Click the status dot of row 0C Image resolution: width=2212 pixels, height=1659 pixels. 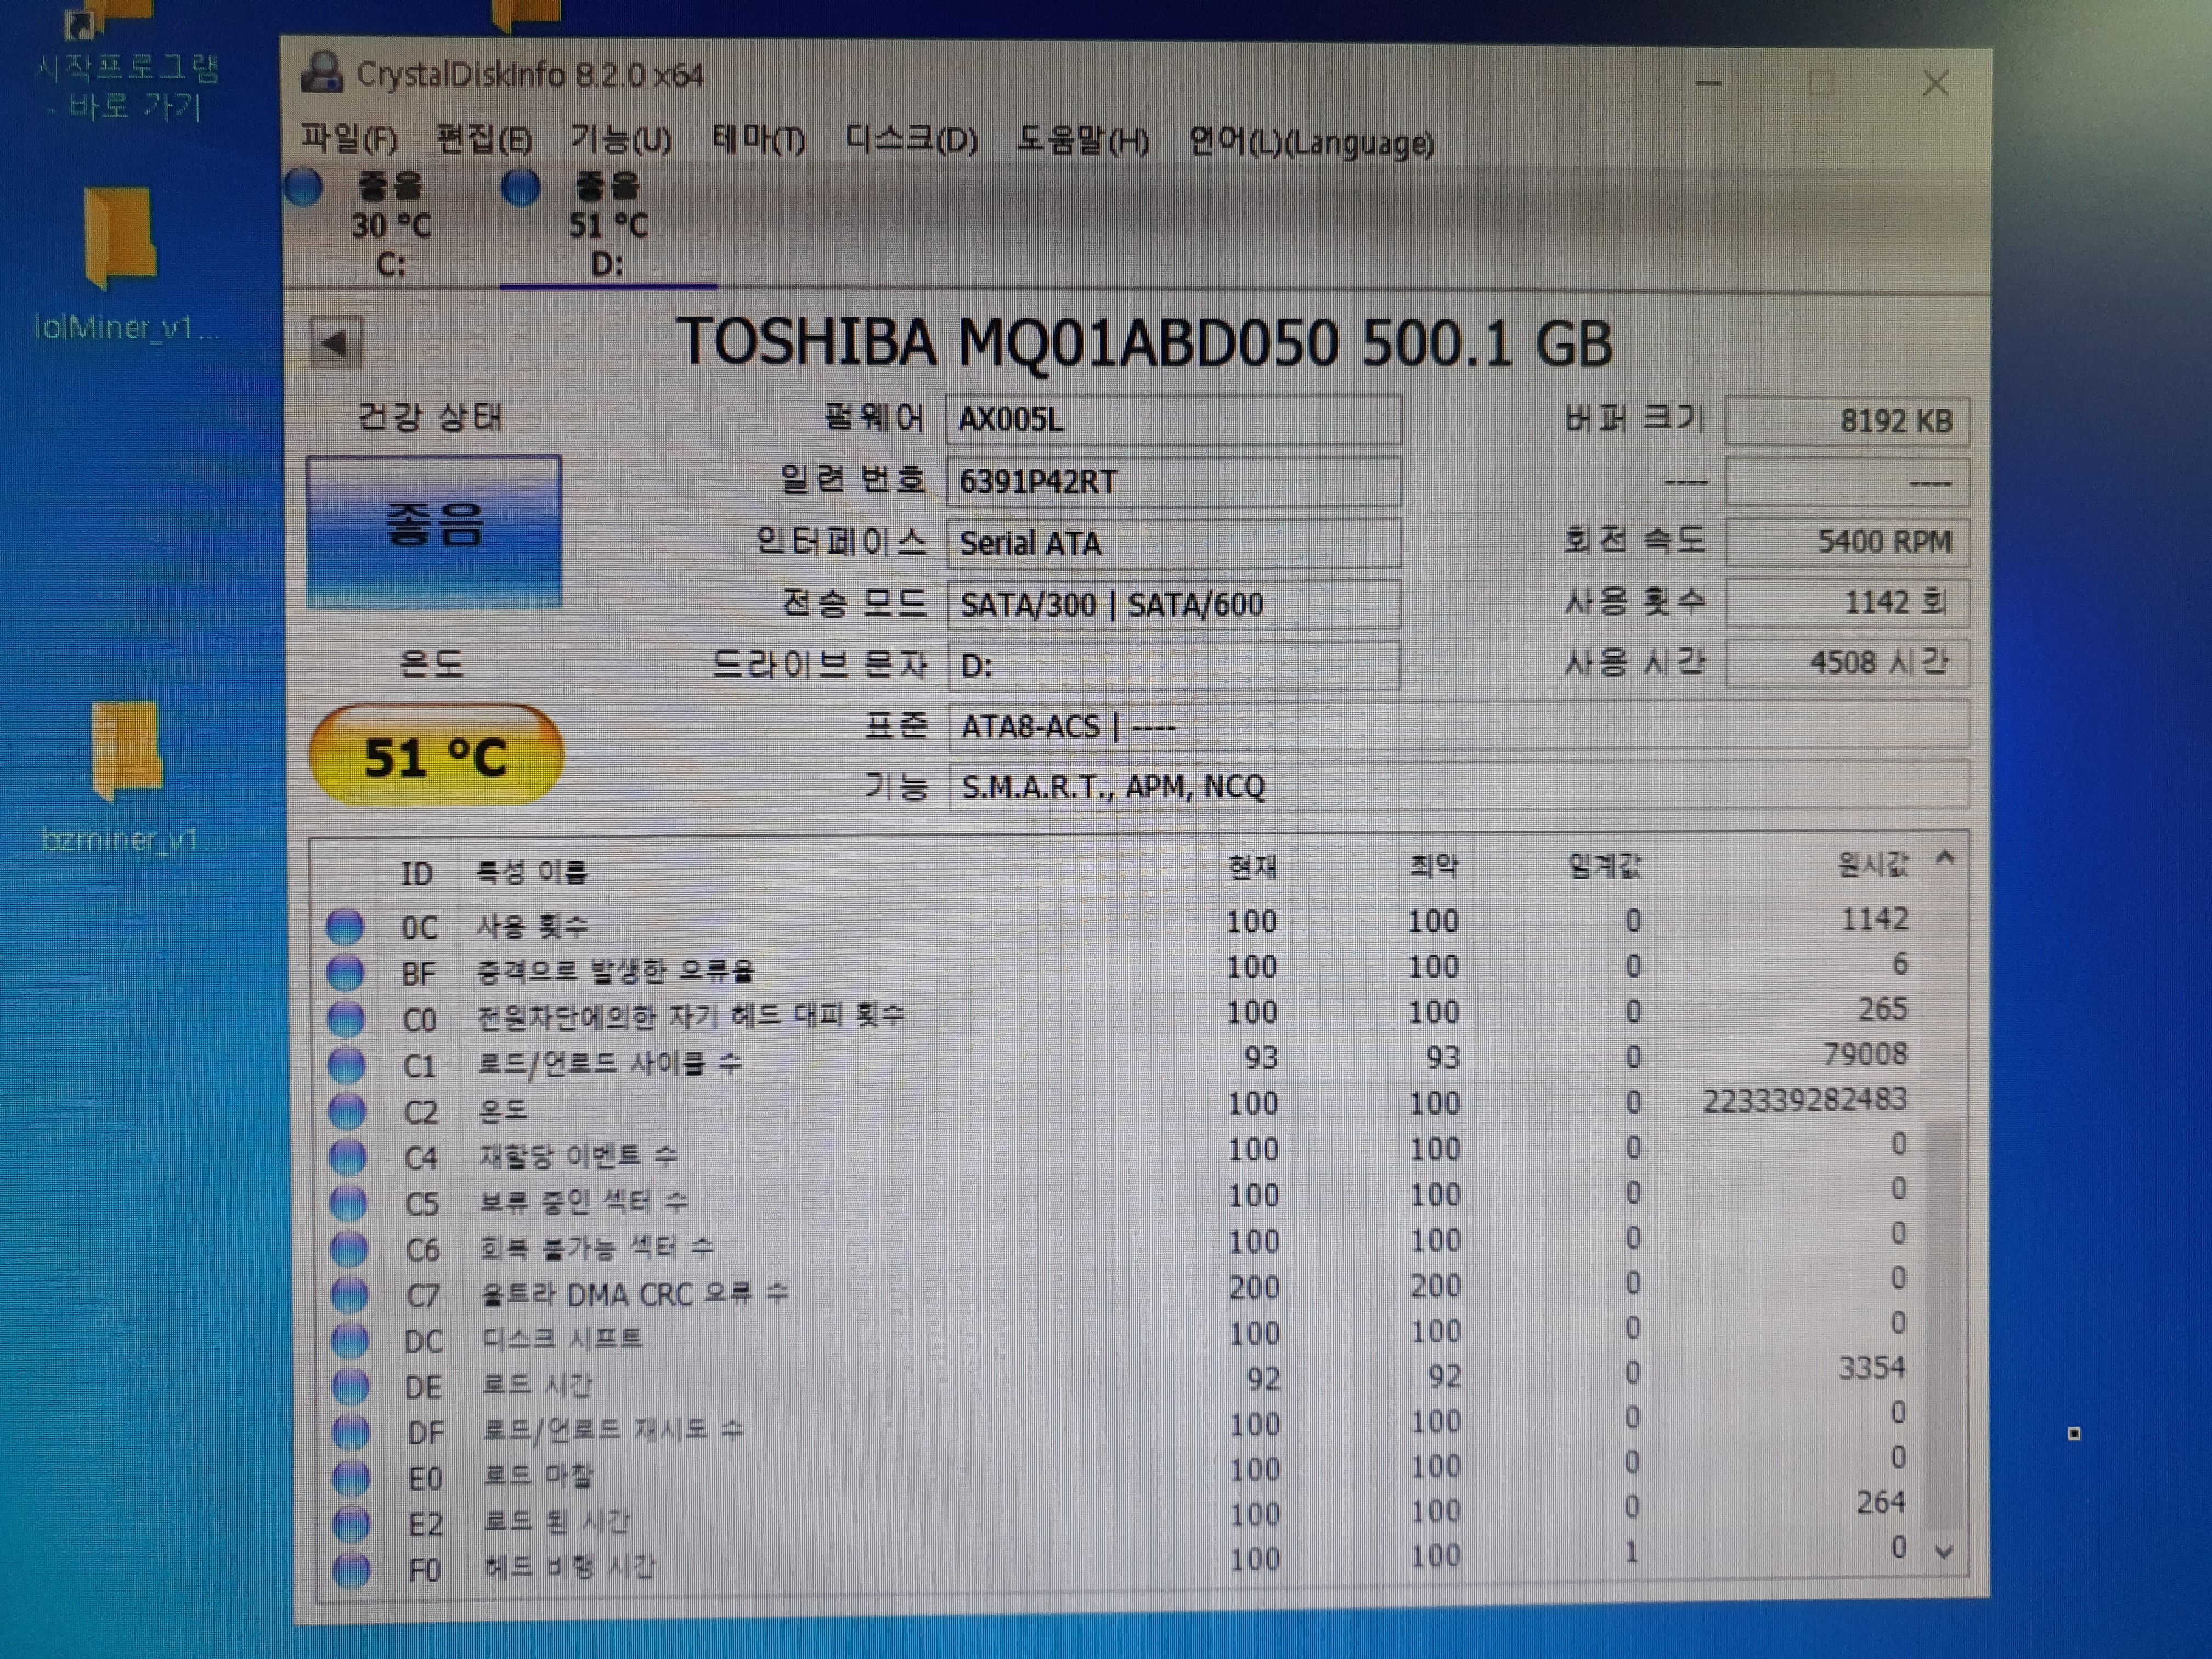click(x=345, y=926)
